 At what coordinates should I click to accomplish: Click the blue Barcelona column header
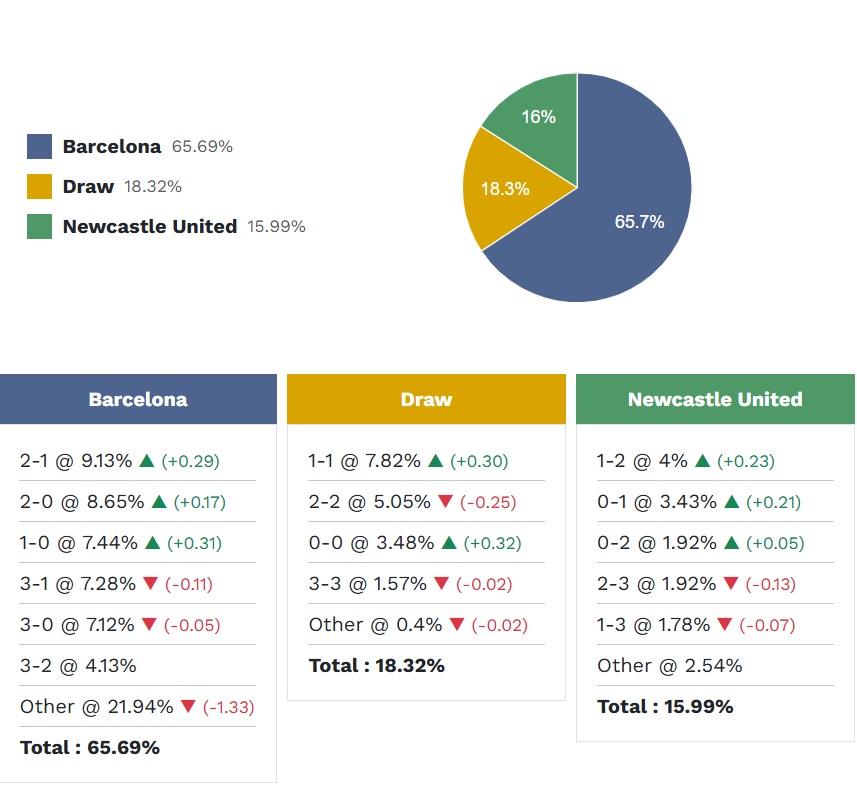click(138, 399)
